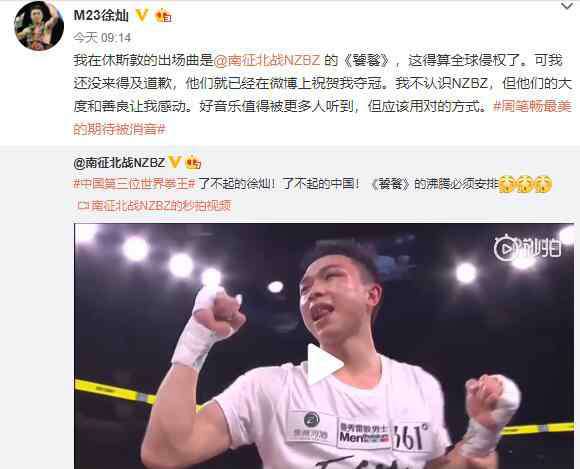Open the #周笔畅最美的期待被消音# hashtag

pyautogui.click(x=323, y=118)
